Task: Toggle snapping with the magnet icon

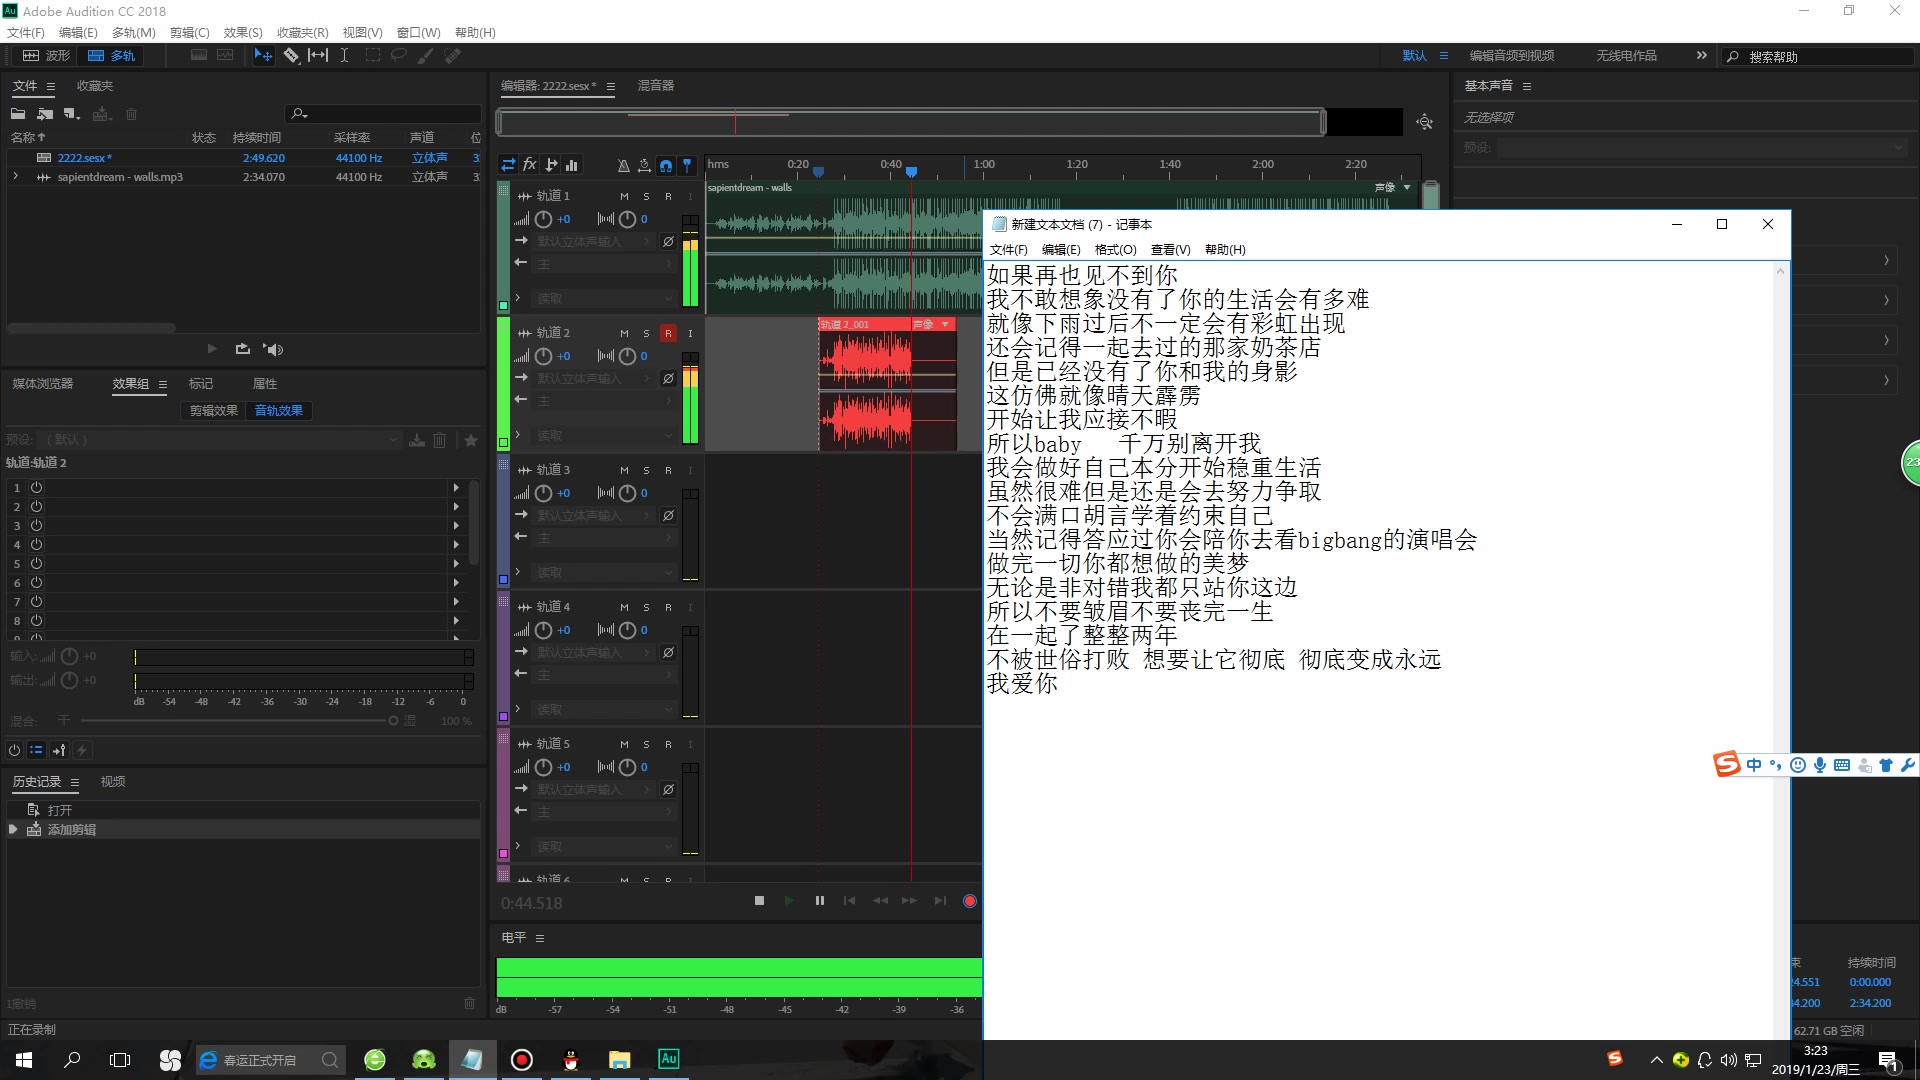Action: click(x=666, y=165)
